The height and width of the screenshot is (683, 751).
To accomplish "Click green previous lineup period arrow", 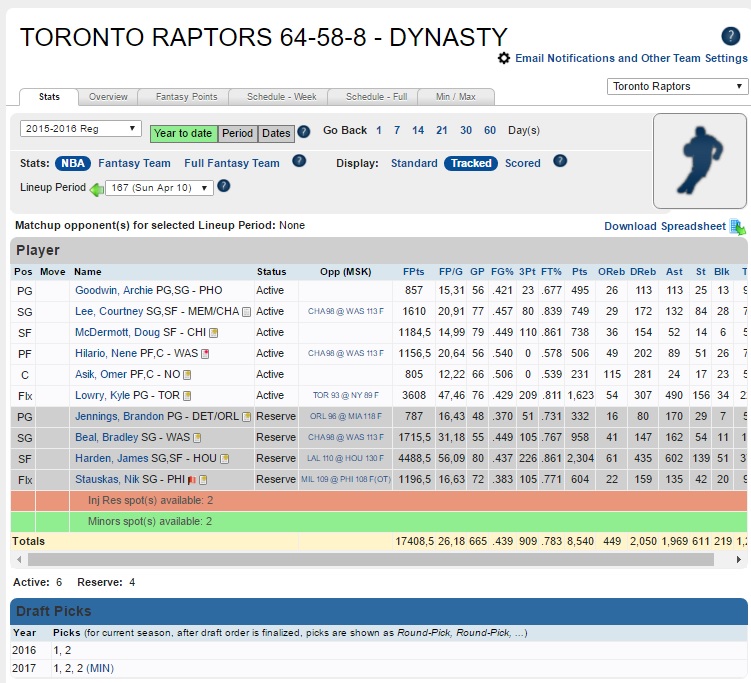I will (97, 190).
